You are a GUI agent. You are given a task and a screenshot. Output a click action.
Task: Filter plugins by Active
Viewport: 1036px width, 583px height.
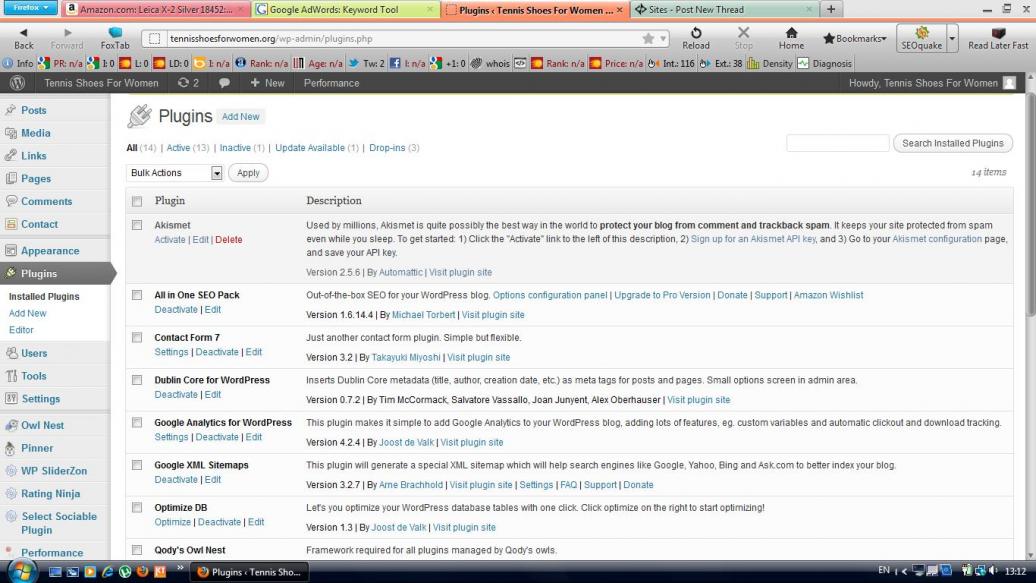178,148
